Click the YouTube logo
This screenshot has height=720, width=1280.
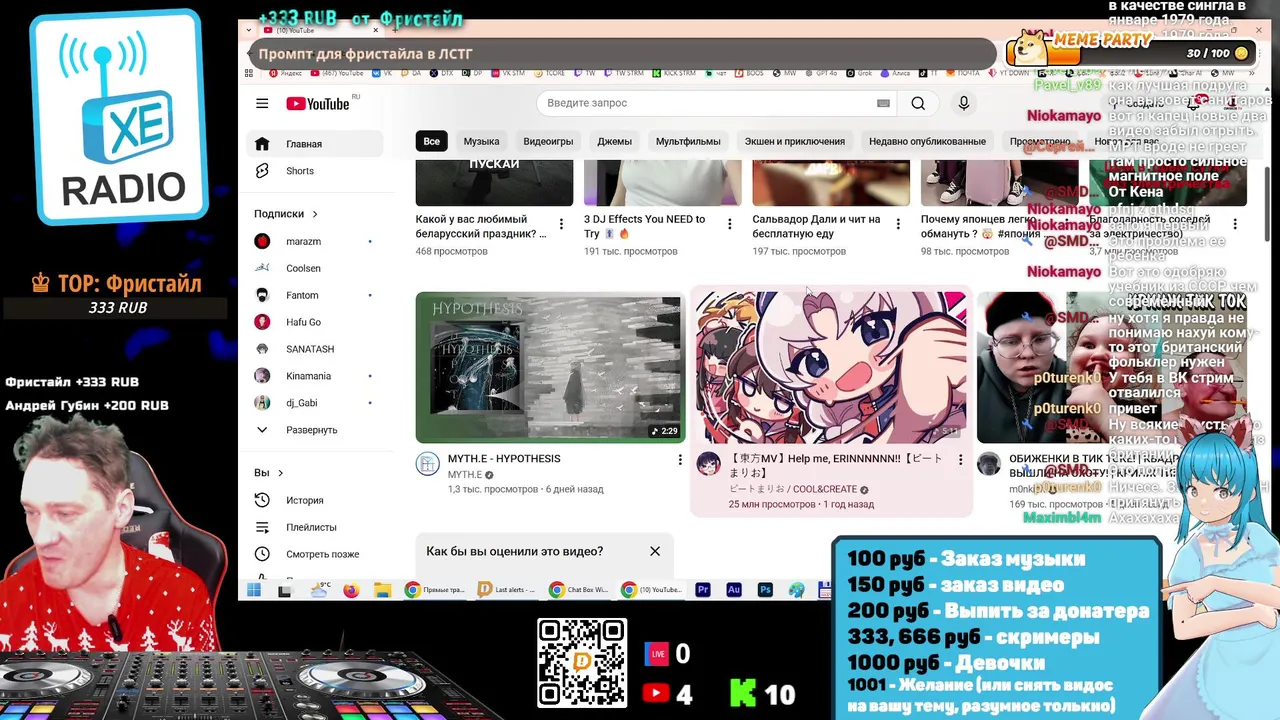pos(318,104)
